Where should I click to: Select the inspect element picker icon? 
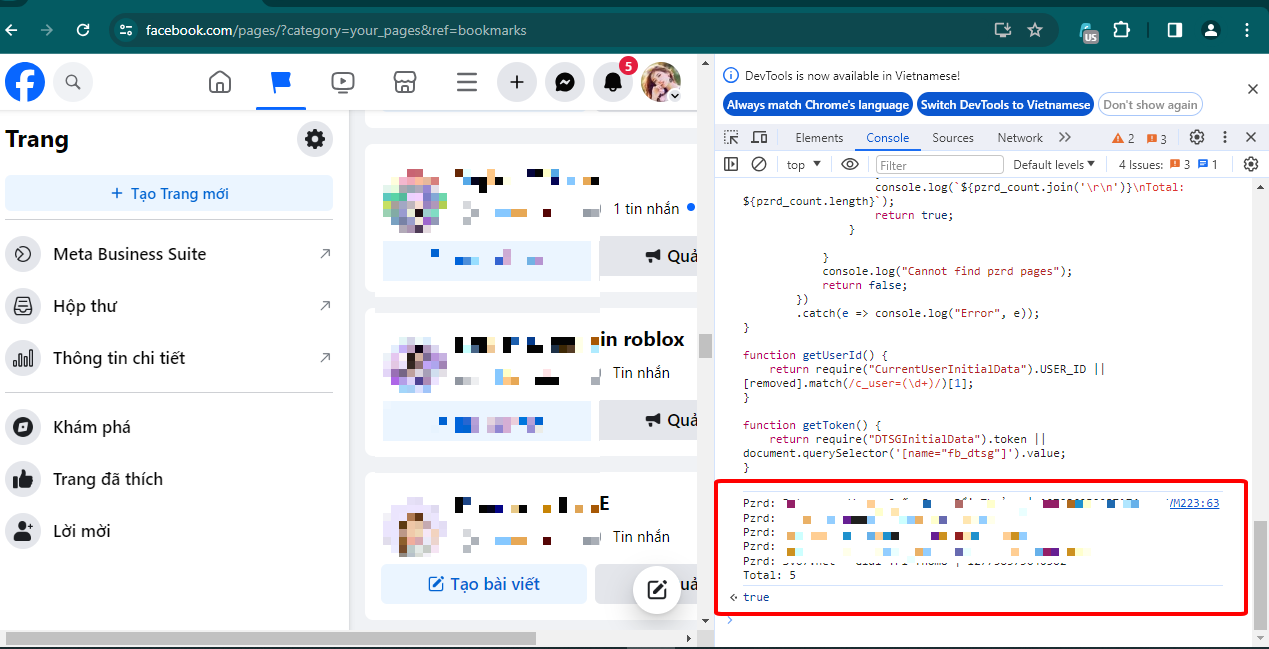click(732, 137)
